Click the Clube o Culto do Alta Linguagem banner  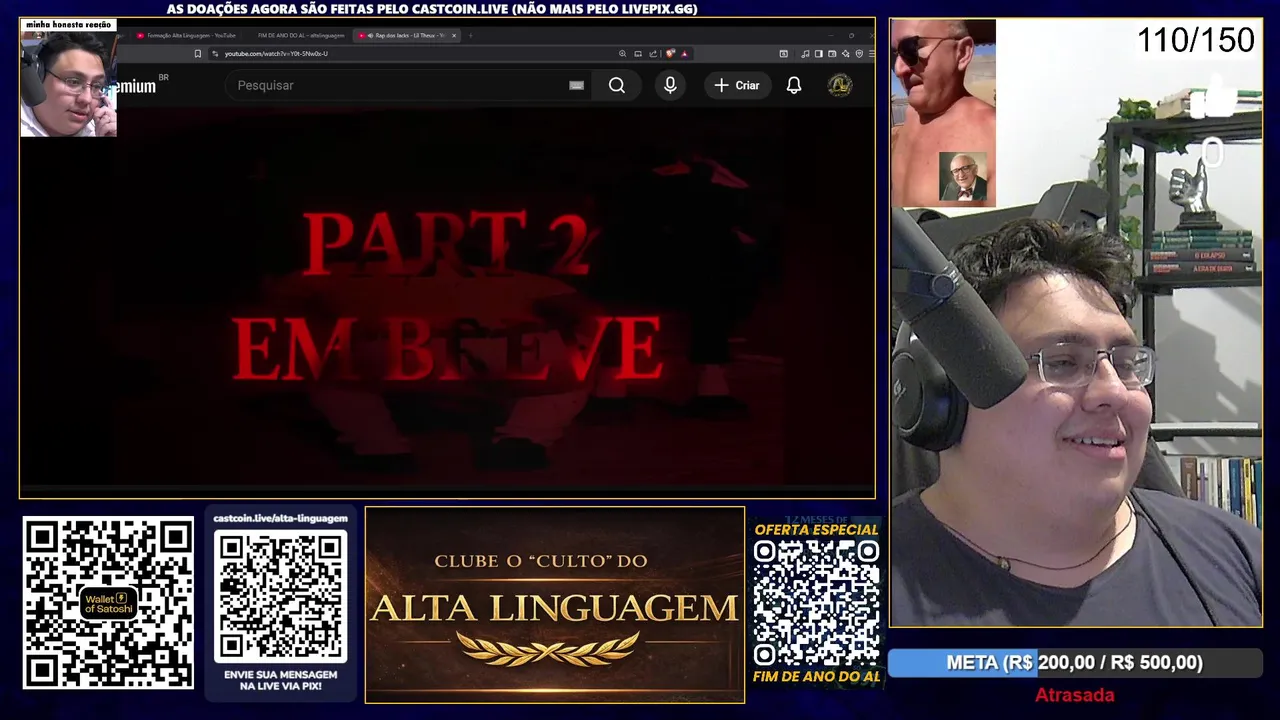pyautogui.click(x=555, y=605)
